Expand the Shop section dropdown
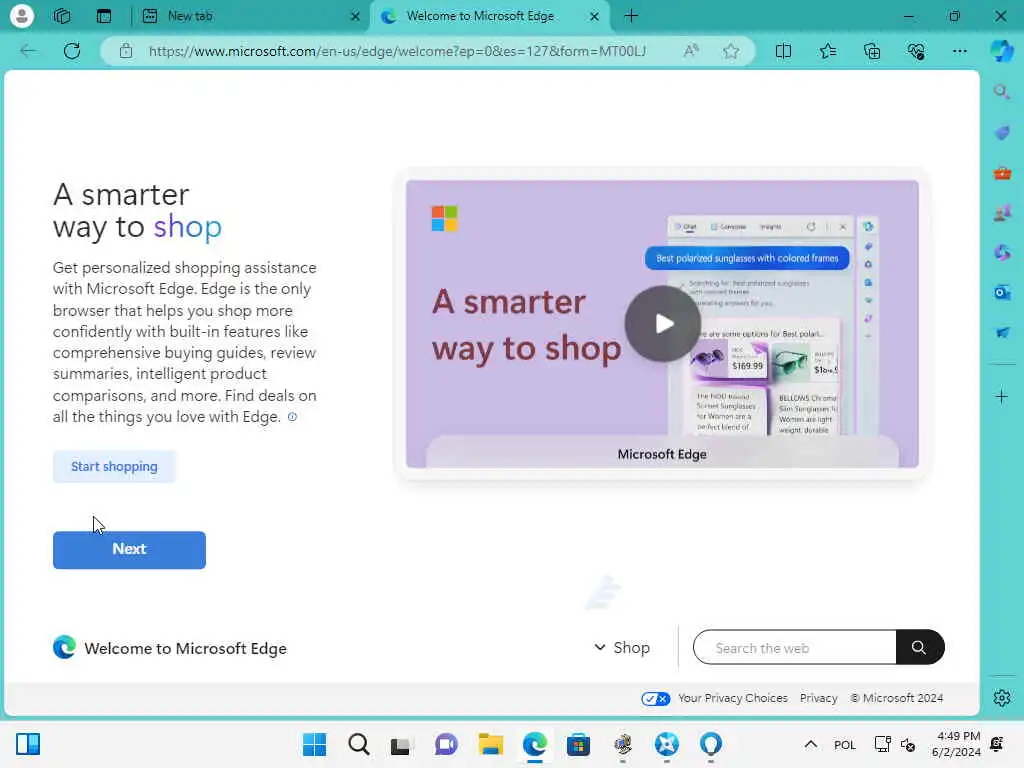 point(622,647)
